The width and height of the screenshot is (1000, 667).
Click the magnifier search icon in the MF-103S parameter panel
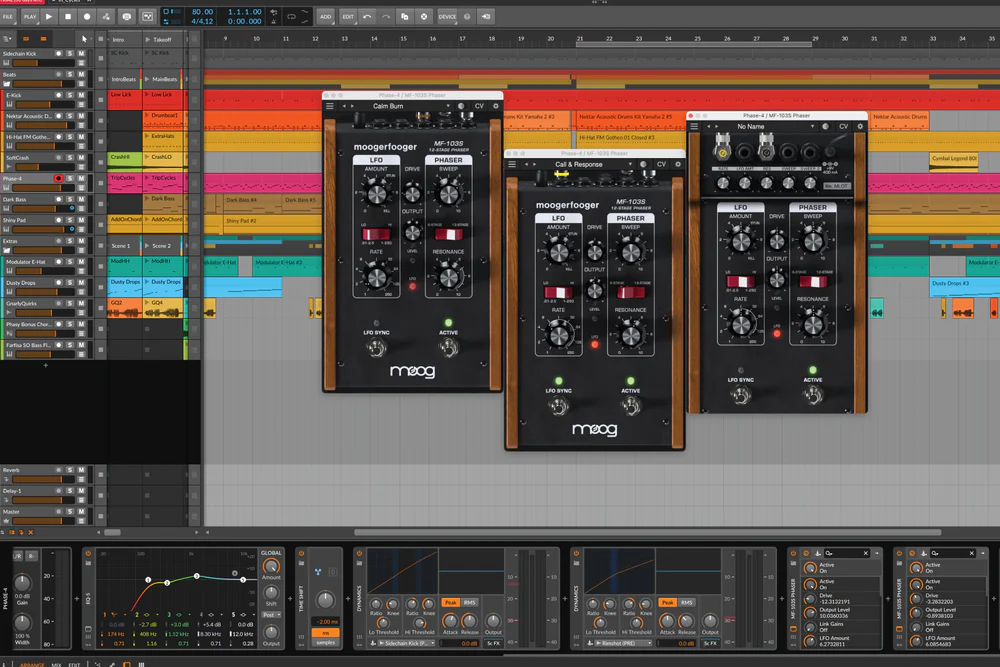(826, 553)
